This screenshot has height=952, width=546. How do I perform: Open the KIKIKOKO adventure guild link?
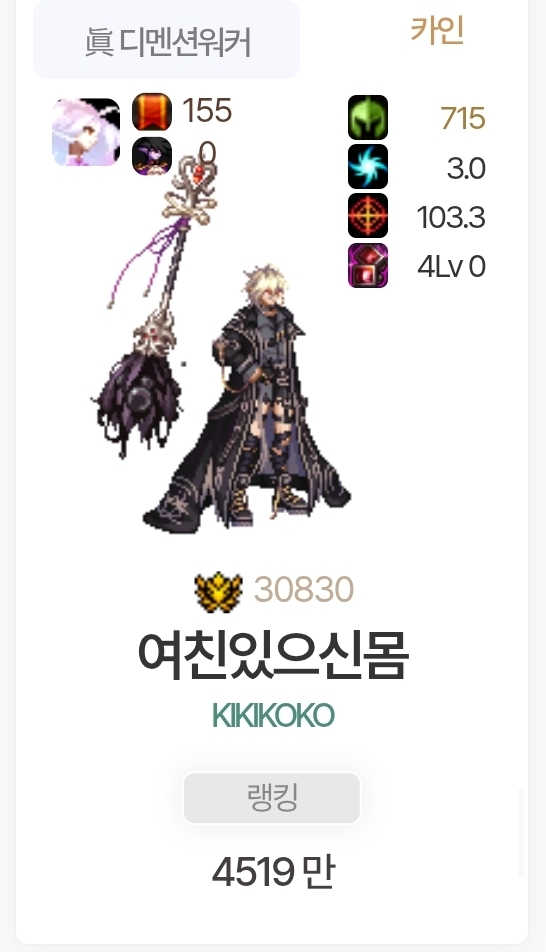click(x=273, y=715)
